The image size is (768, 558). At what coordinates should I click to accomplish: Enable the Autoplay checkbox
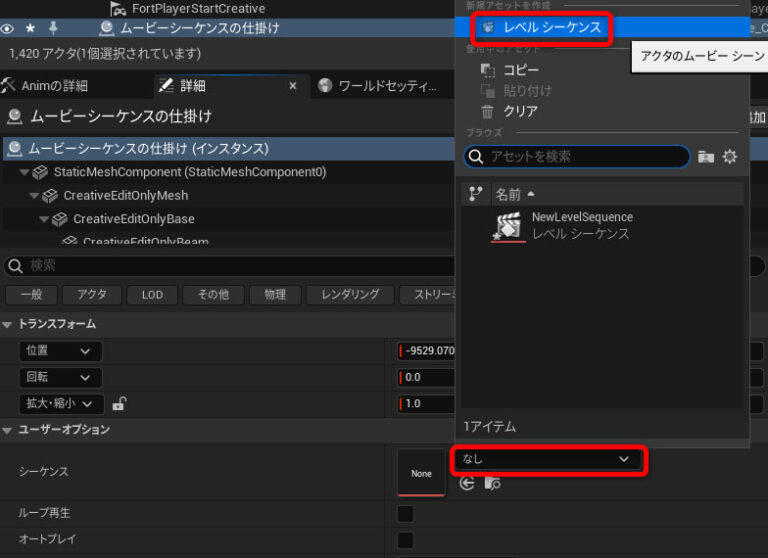[405, 540]
